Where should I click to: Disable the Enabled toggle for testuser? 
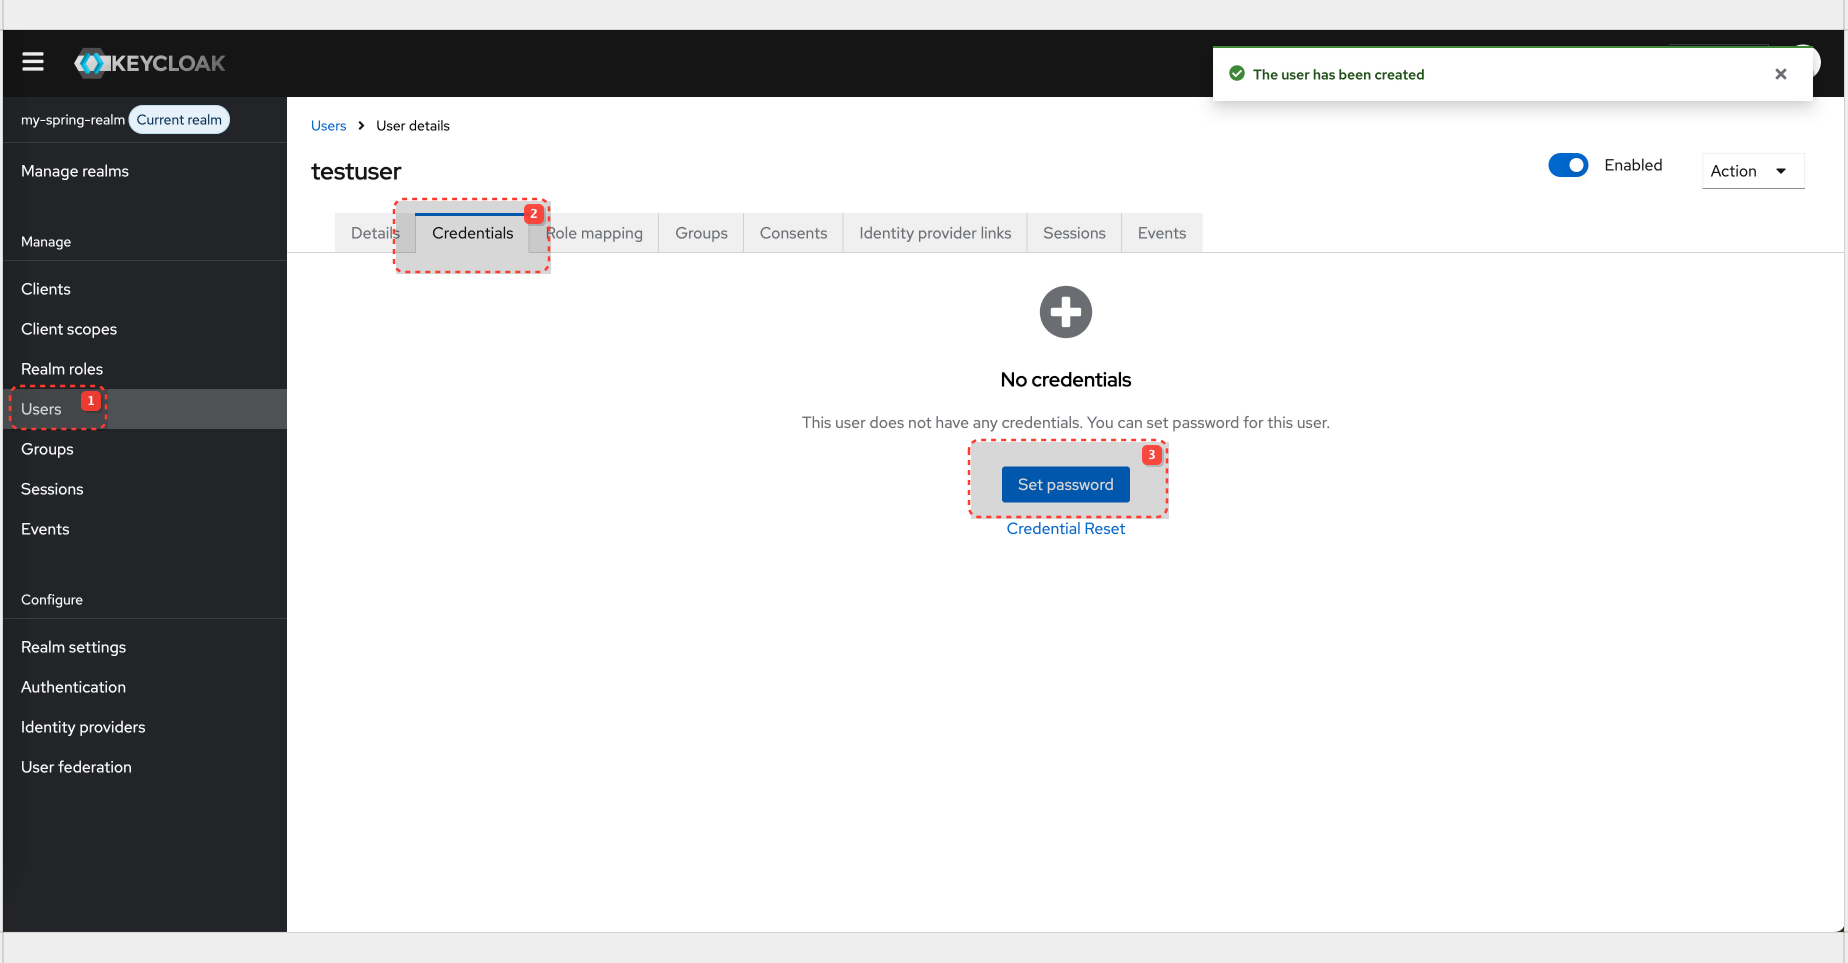[1568, 165]
